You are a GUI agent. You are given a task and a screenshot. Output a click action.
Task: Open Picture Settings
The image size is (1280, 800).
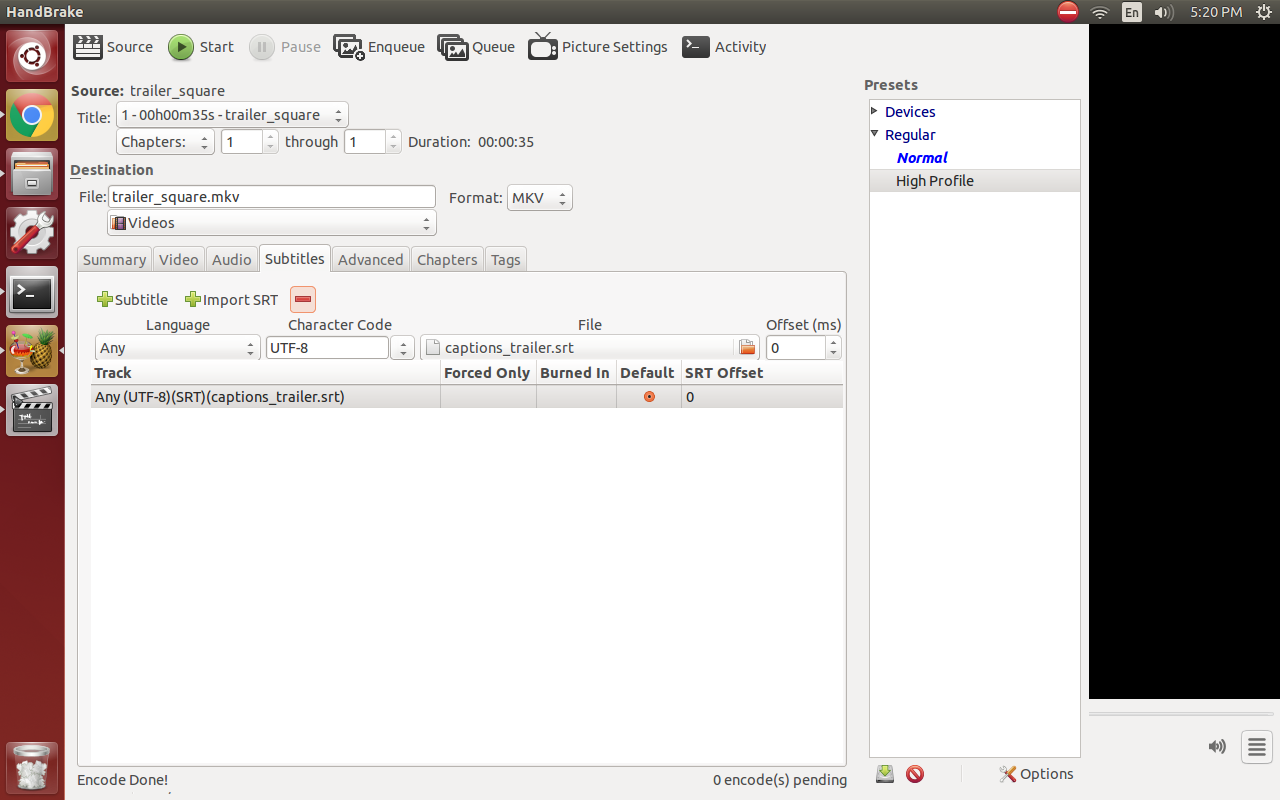(597, 46)
